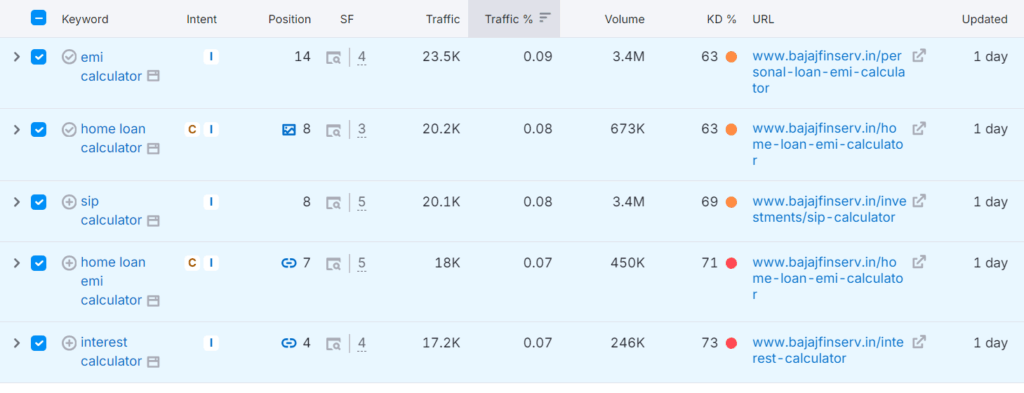Uncheck the interest calculator row checkbox
Screen dimensions: 1024x393
click(39, 343)
